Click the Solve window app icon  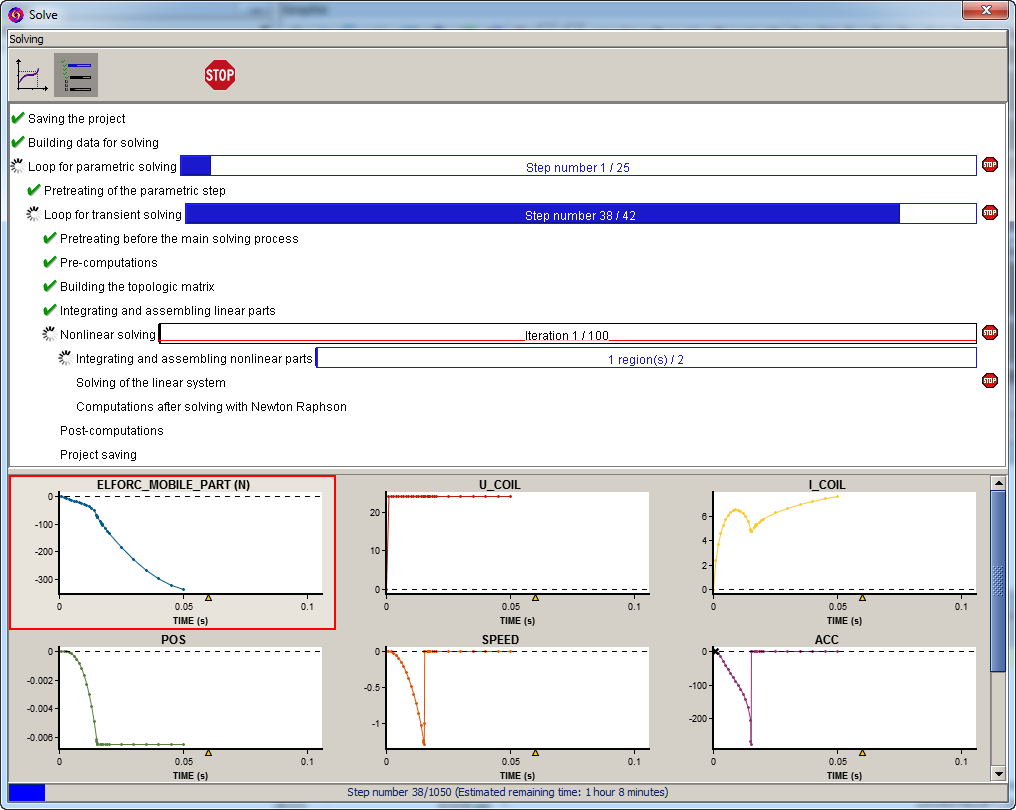15,15
